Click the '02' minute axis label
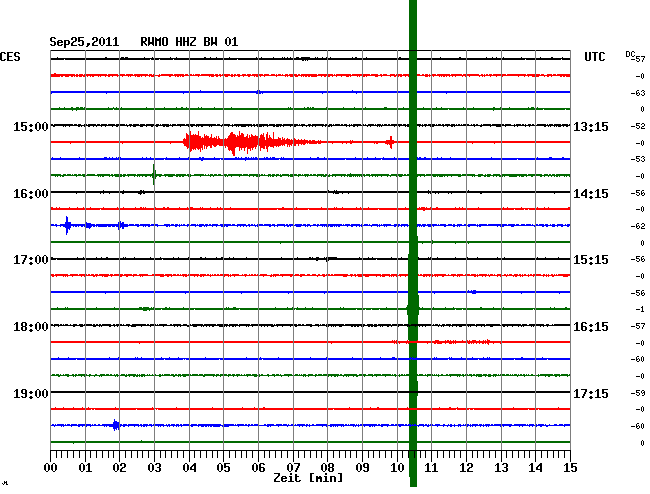 (x=119, y=468)
